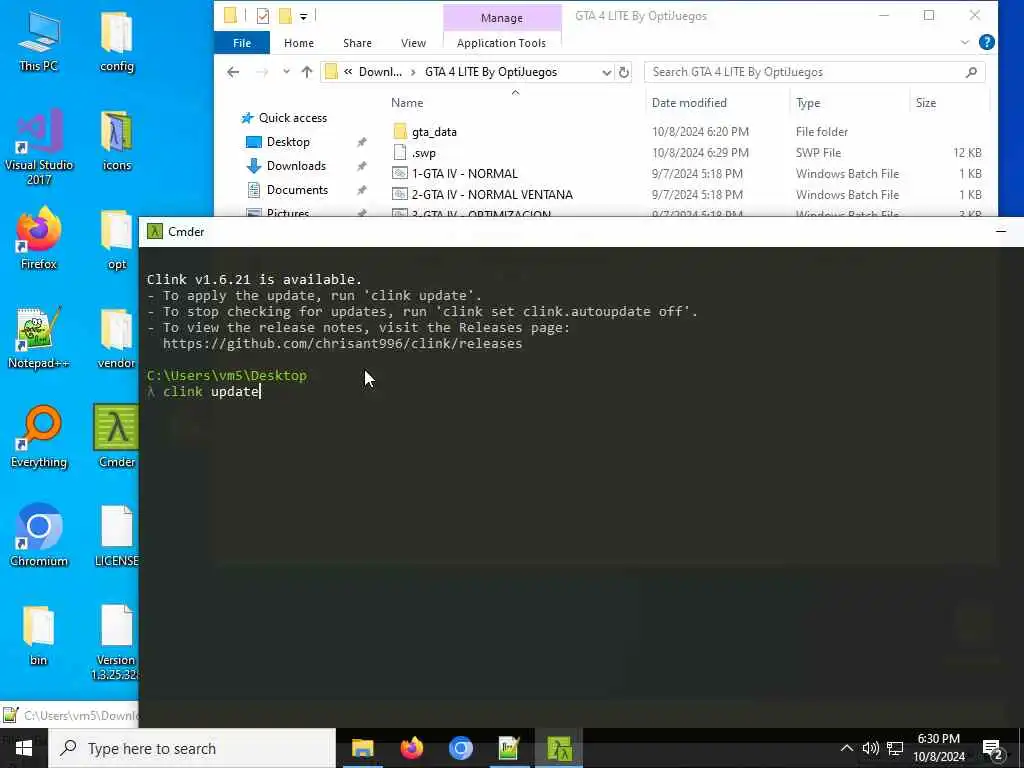
Task: Select LICENSE file on desktop
Action: click(116, 536)
